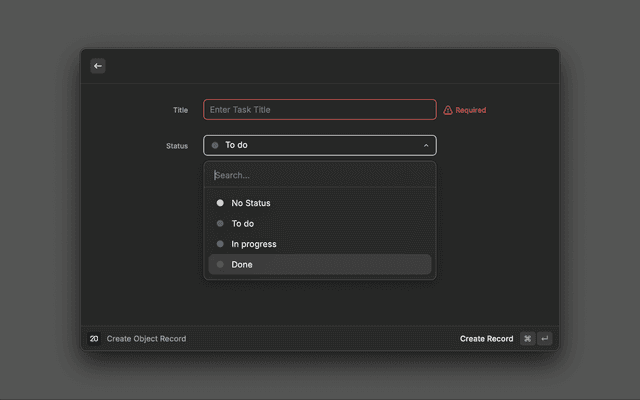Click the white dot beside No Status

[x=220, y=203]
